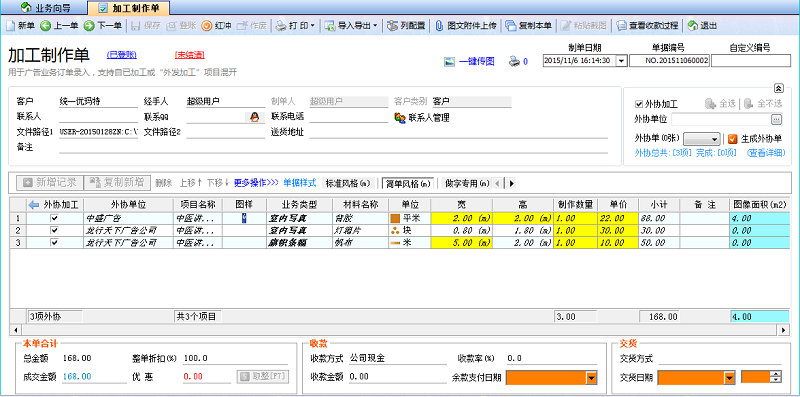Select the 简单风格 style tab
The height and width of the screenshot is (397, 800).
point(408,183)
